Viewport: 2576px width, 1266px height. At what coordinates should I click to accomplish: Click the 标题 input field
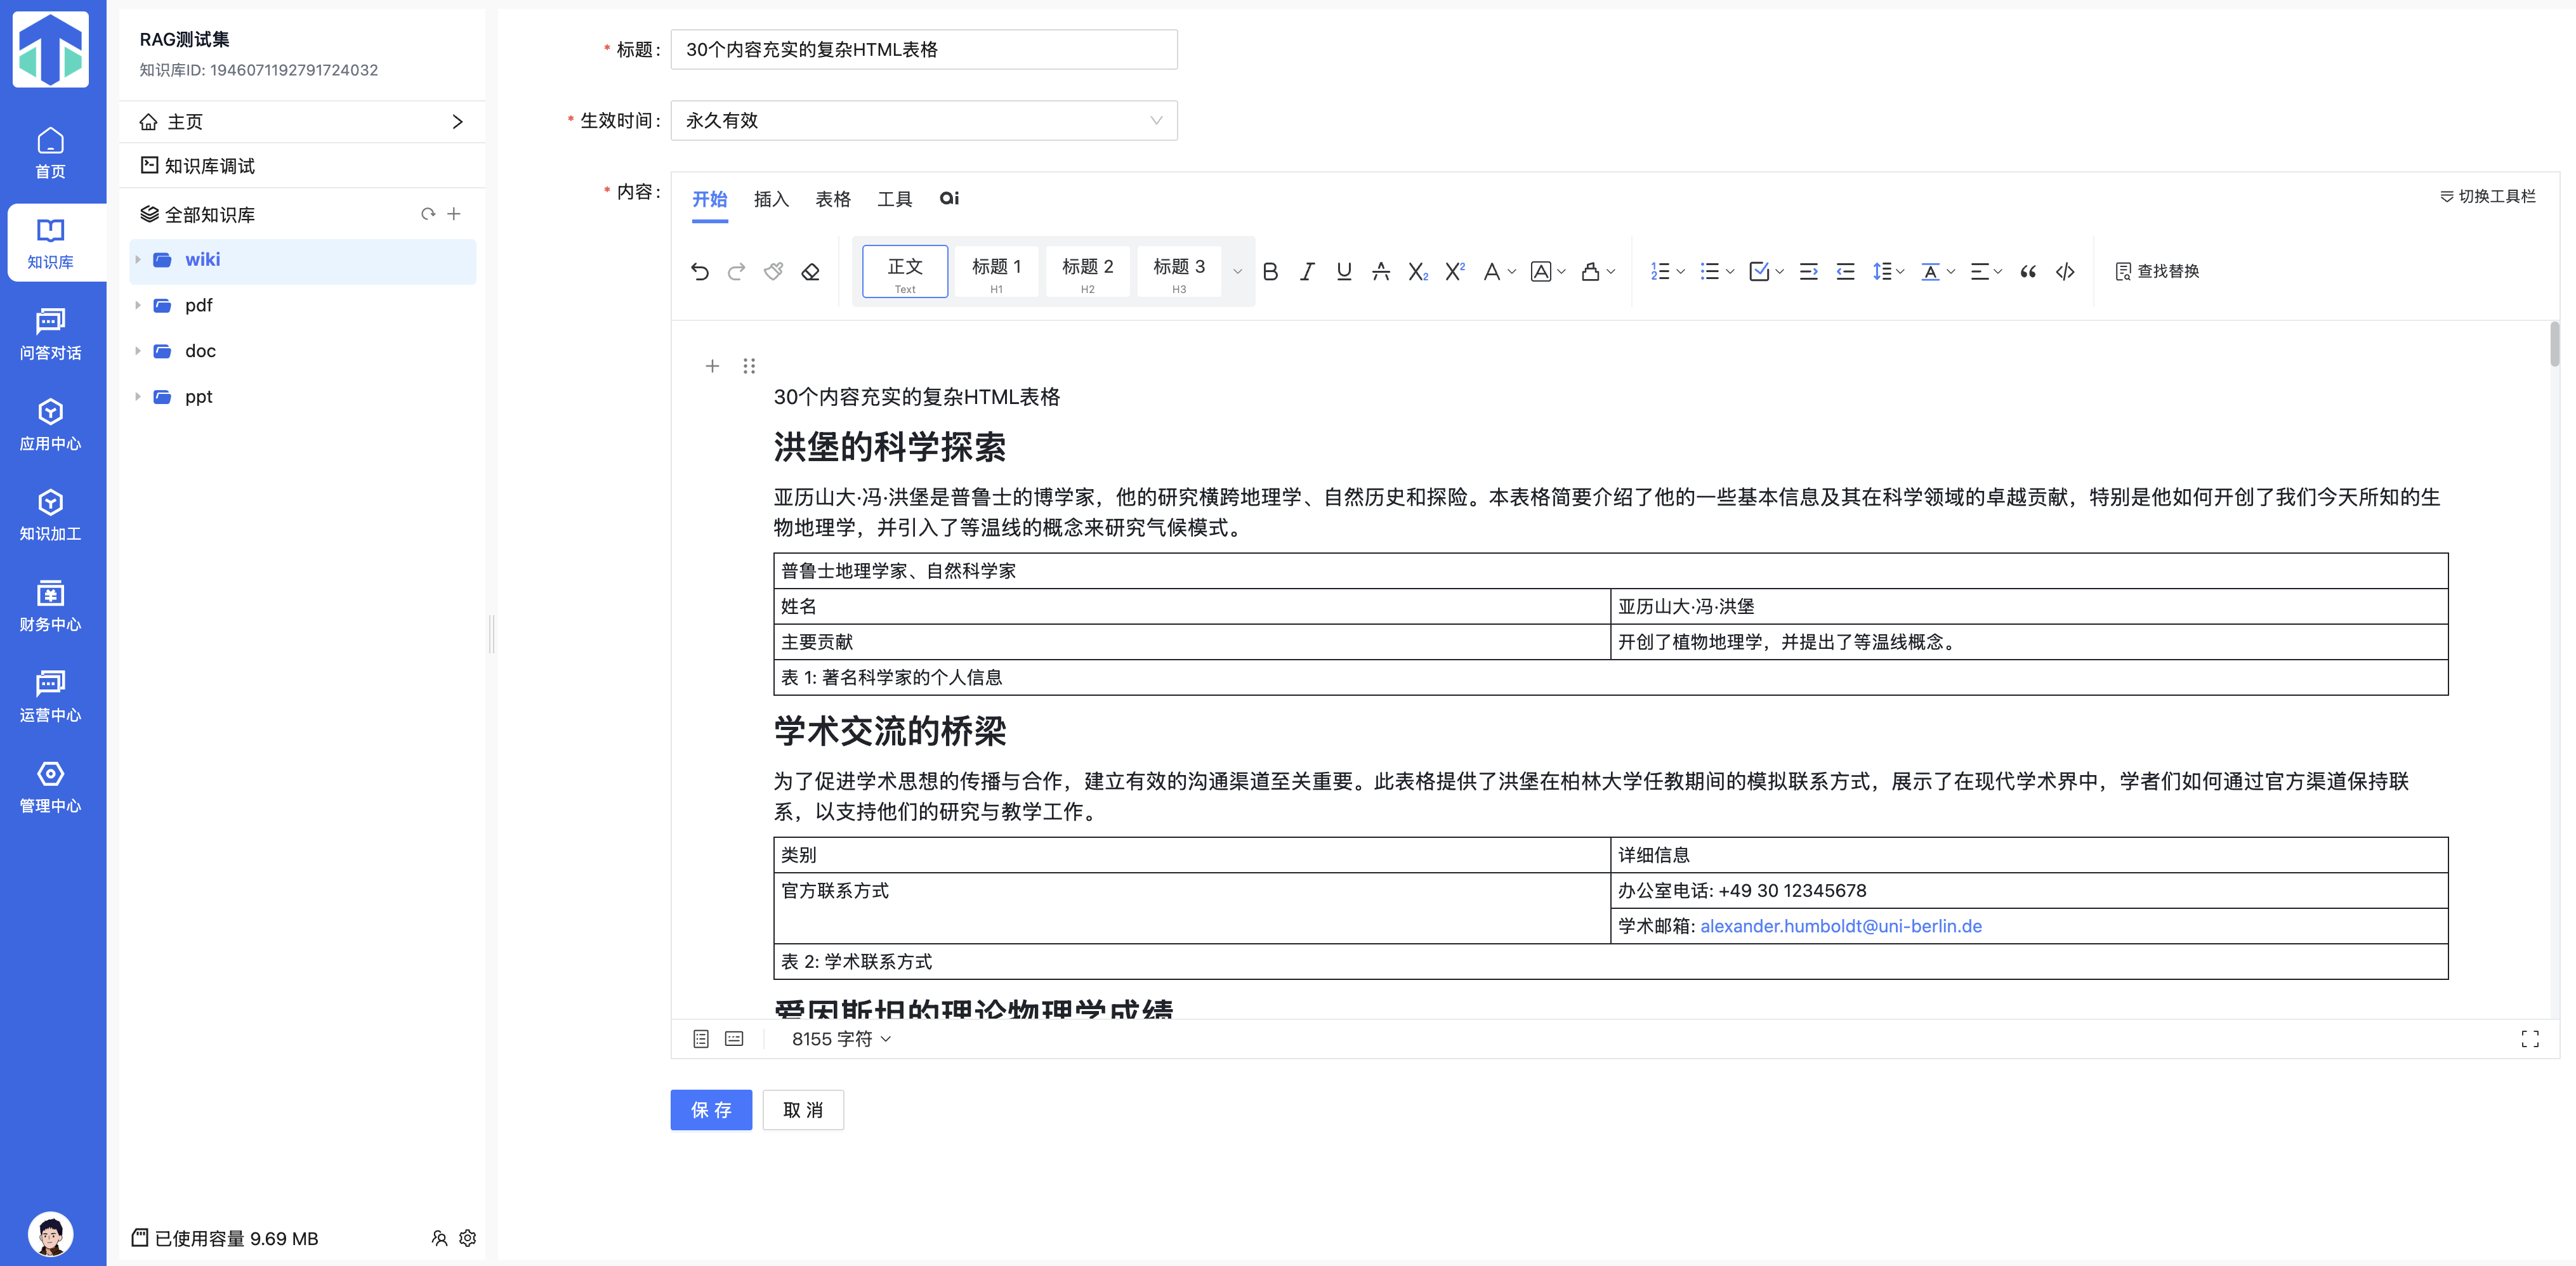pyautogui.click(x=923, y=49)
